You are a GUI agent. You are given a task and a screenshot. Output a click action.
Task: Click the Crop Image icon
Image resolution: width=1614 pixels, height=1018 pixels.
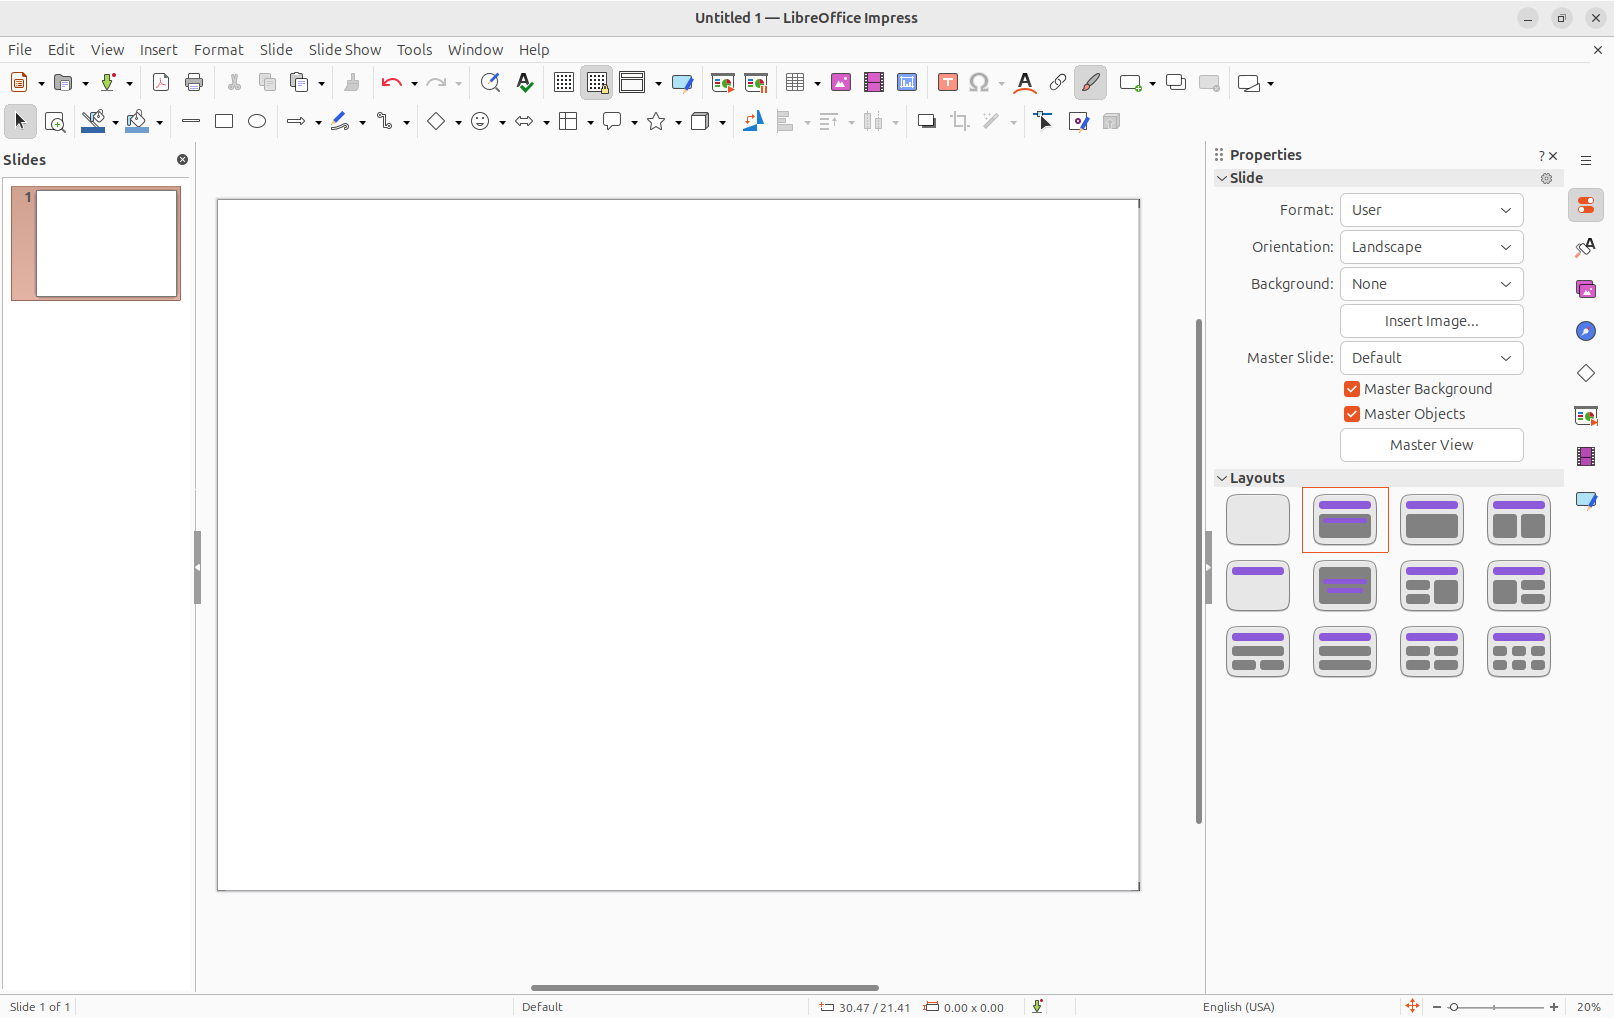pyautogui.click(x=960, y=121)
